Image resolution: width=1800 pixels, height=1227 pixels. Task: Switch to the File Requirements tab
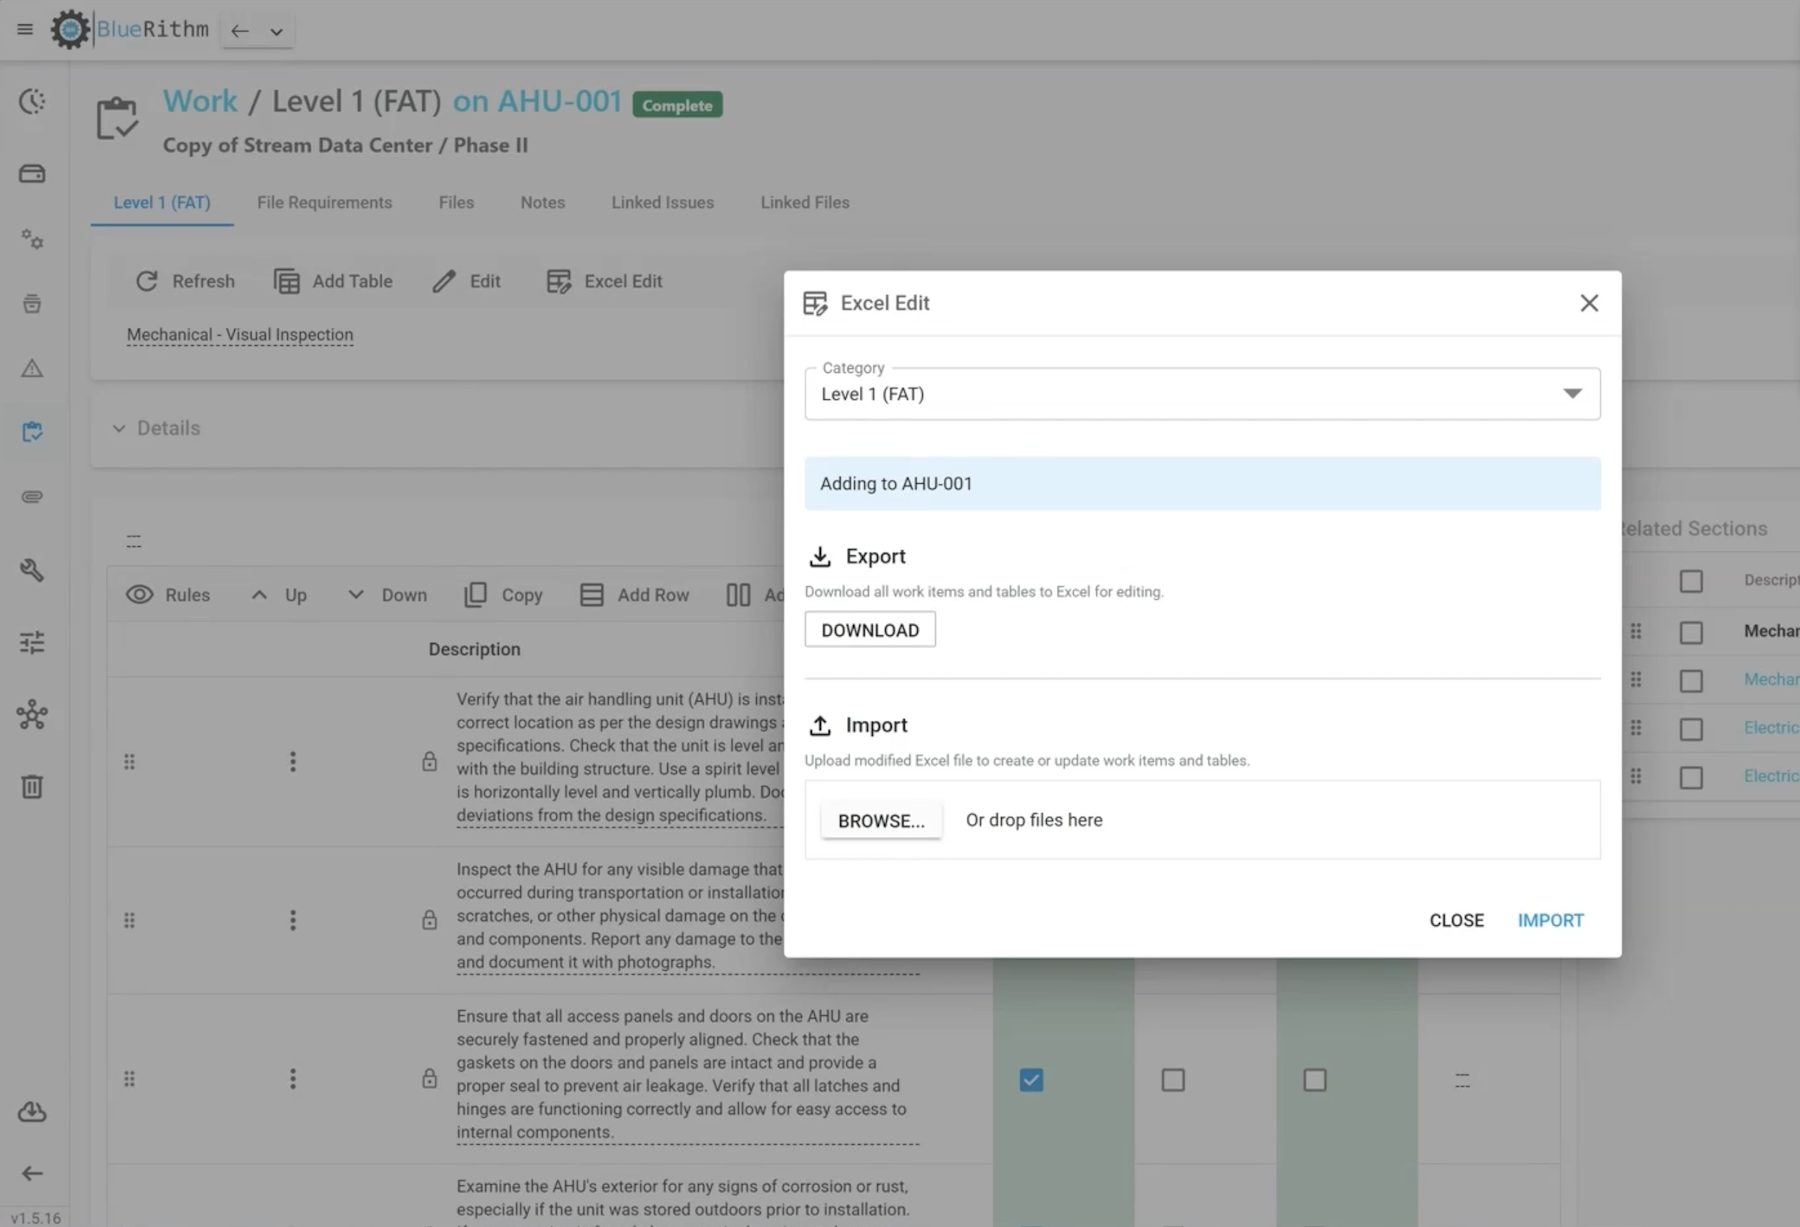click(324, 202)
